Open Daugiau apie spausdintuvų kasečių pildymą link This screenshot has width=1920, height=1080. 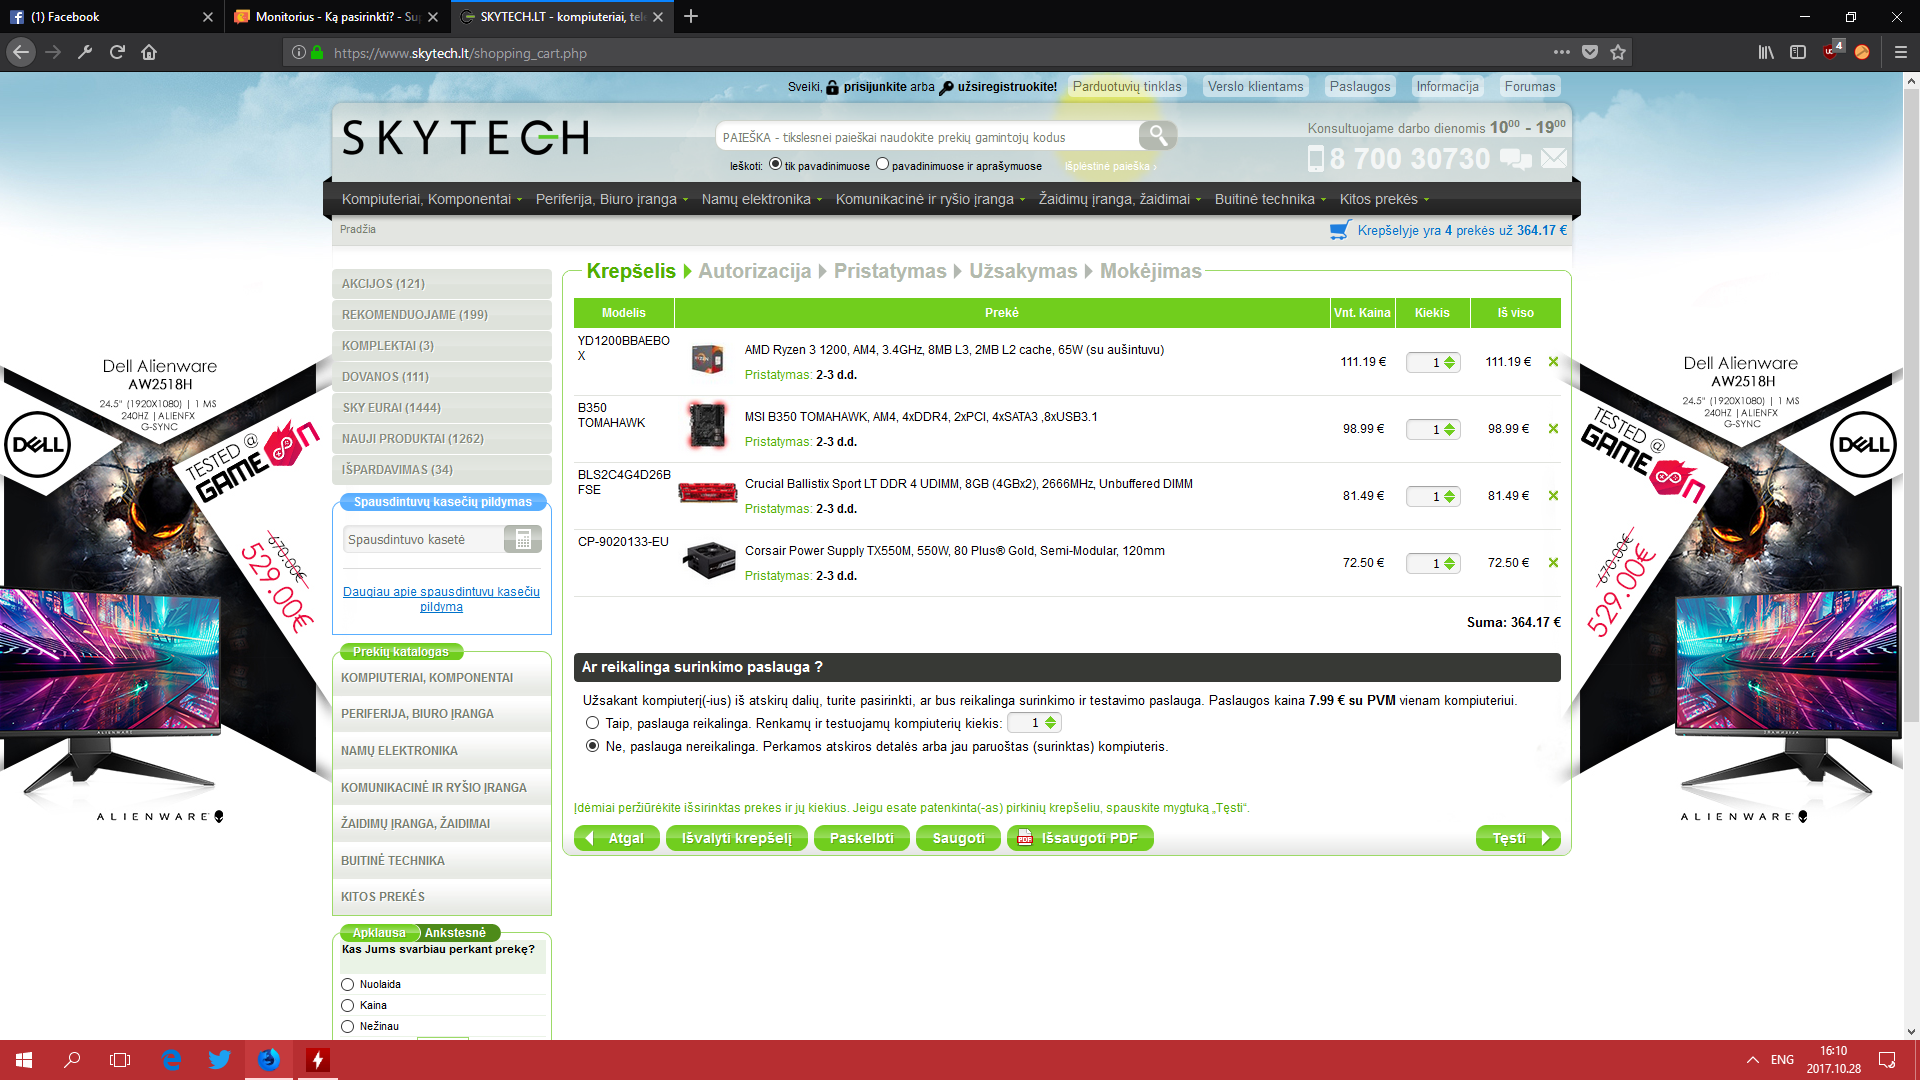[x=441, y=599]
